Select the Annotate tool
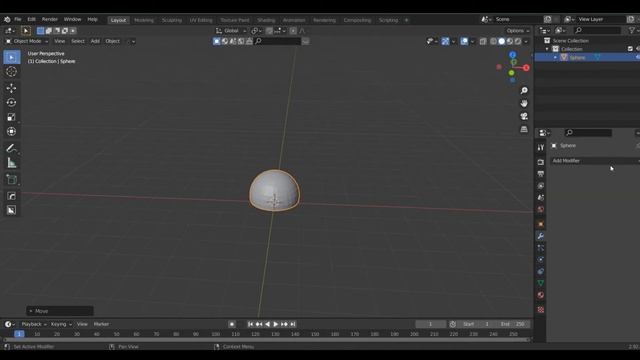 point(11,148)
